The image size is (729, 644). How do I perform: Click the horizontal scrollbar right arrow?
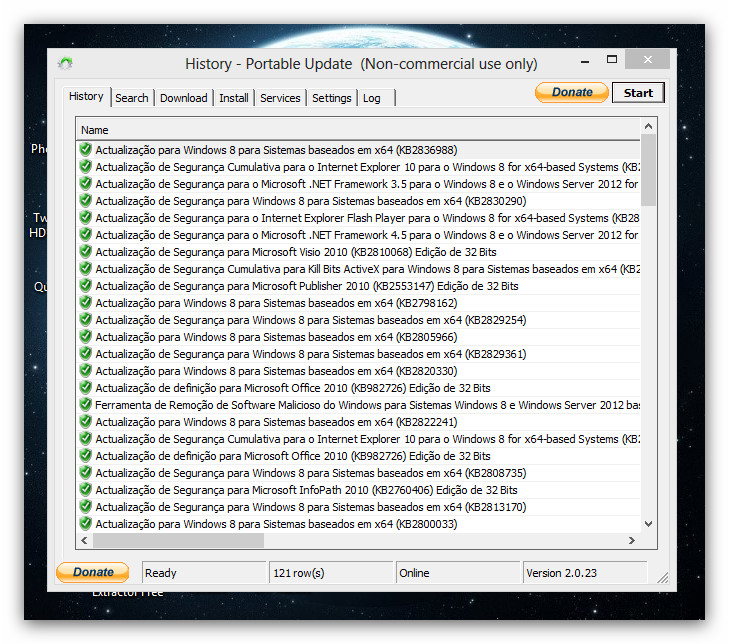tap(632, 540)
